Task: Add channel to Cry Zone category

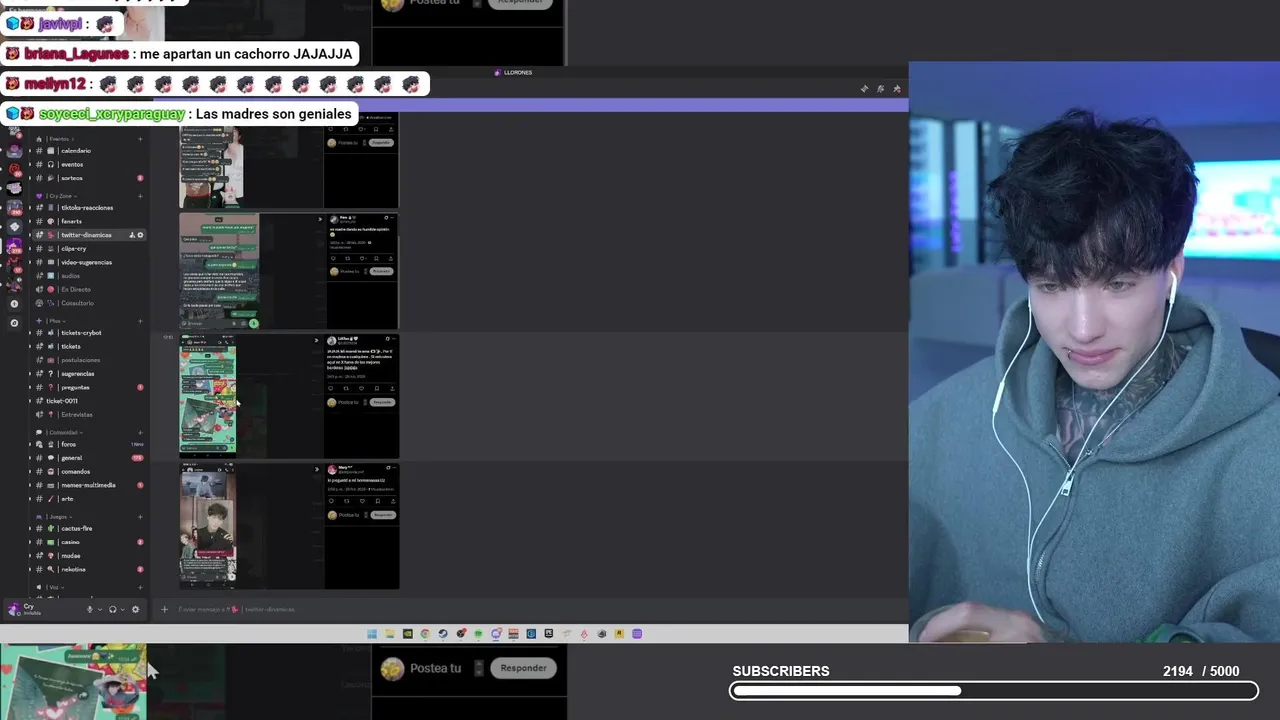Action: coord(140,196)
